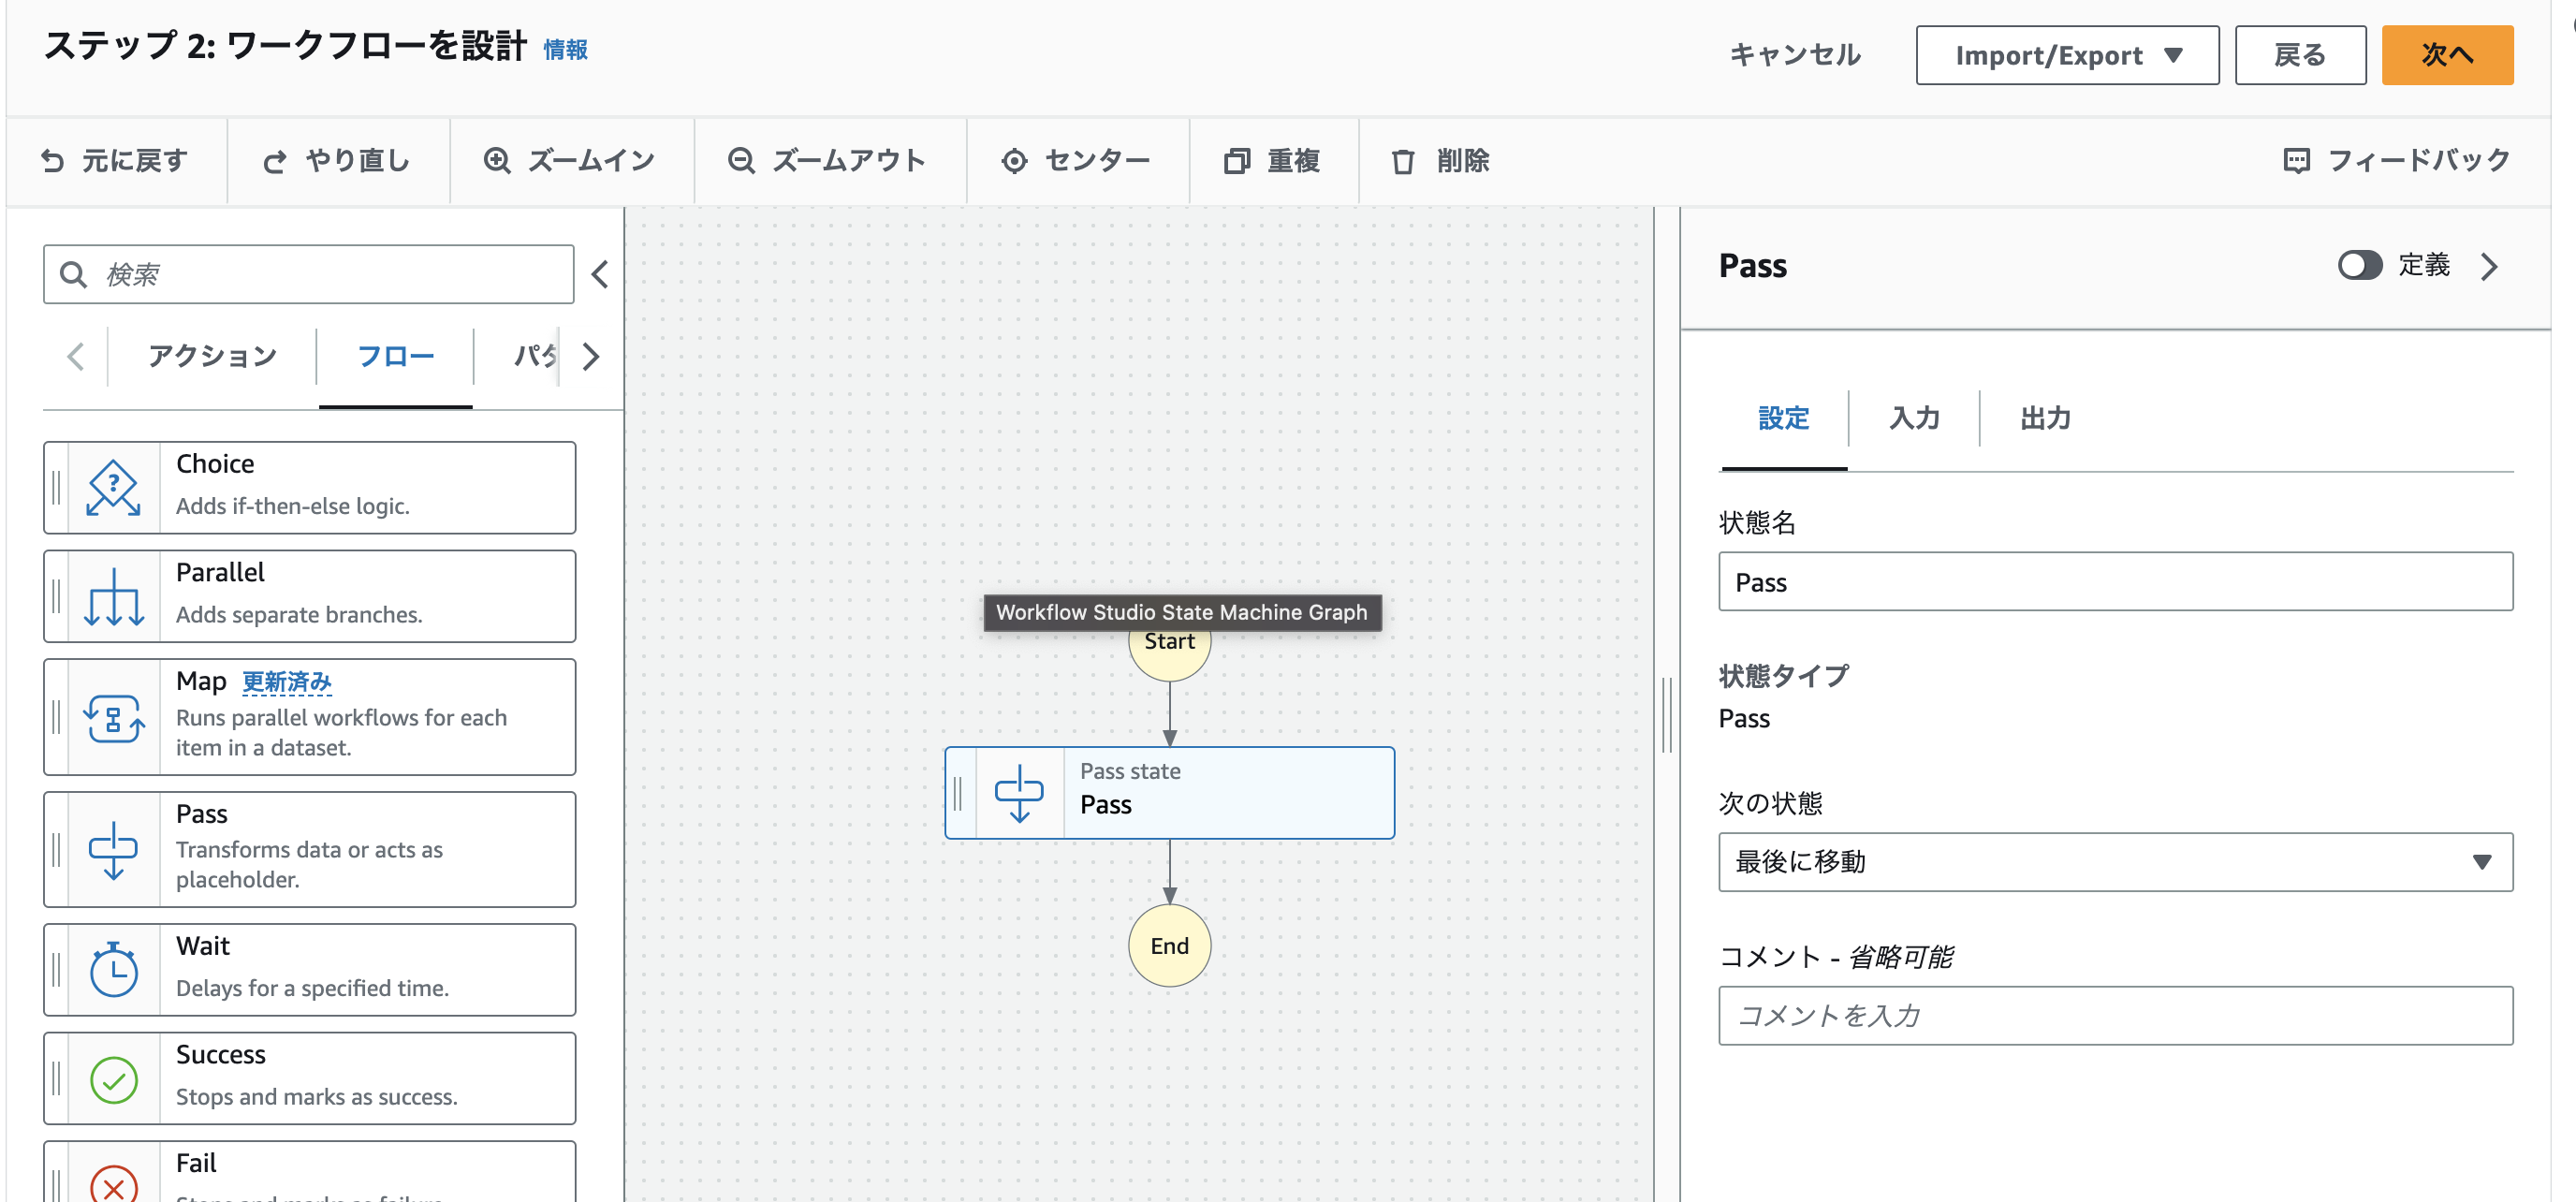The height and width of the screenshot is (1202, 2576).
Task: Click the Map state icon
Action: (x=113, y=717)
